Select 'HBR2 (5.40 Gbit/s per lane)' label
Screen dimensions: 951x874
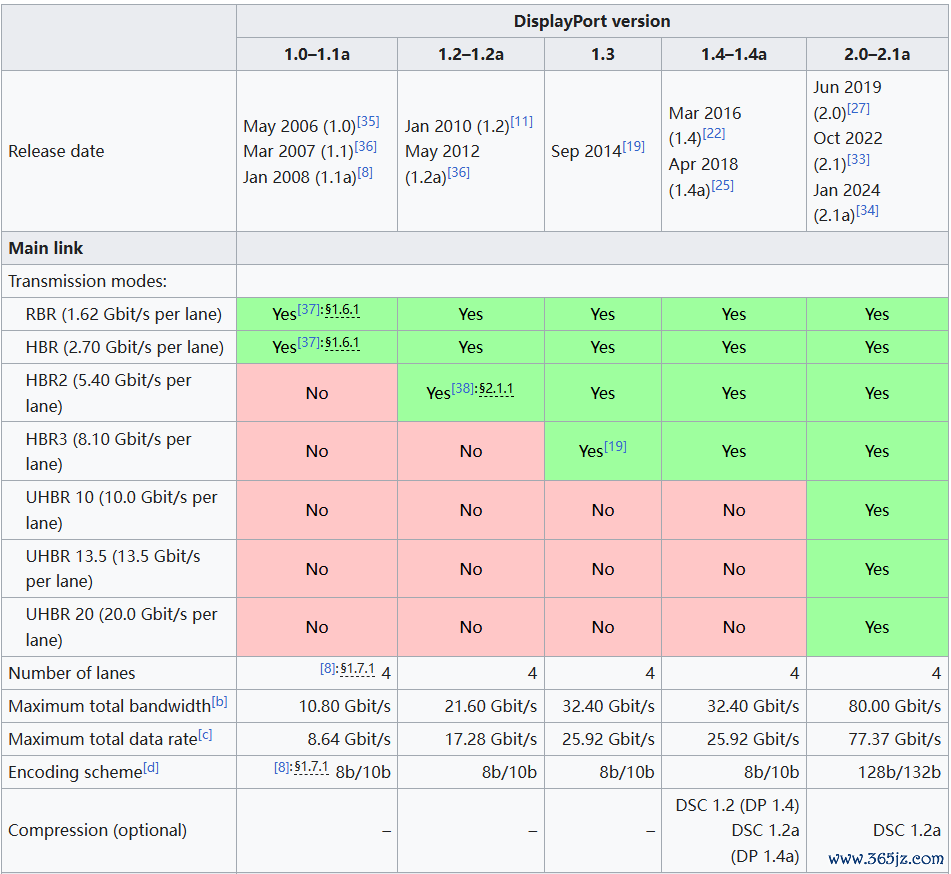point(109,393)
